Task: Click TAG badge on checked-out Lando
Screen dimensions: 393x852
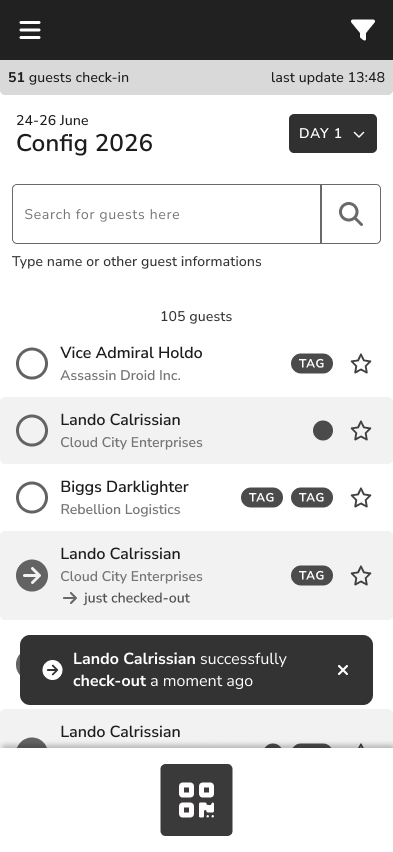Action: (x=312, y=575)
